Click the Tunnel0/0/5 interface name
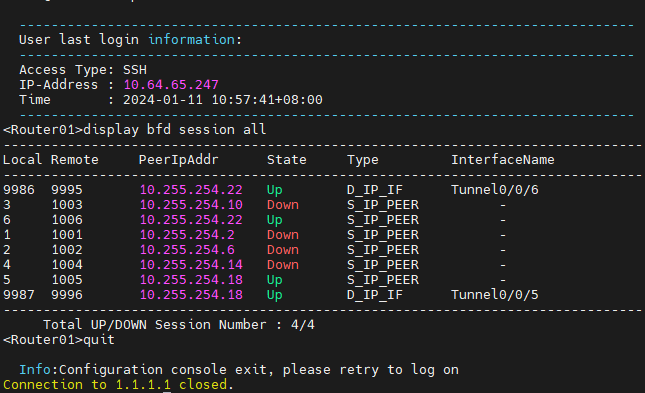Image resolution: width=645 pixels, height=393 pixels. click(x=495, y=295)
